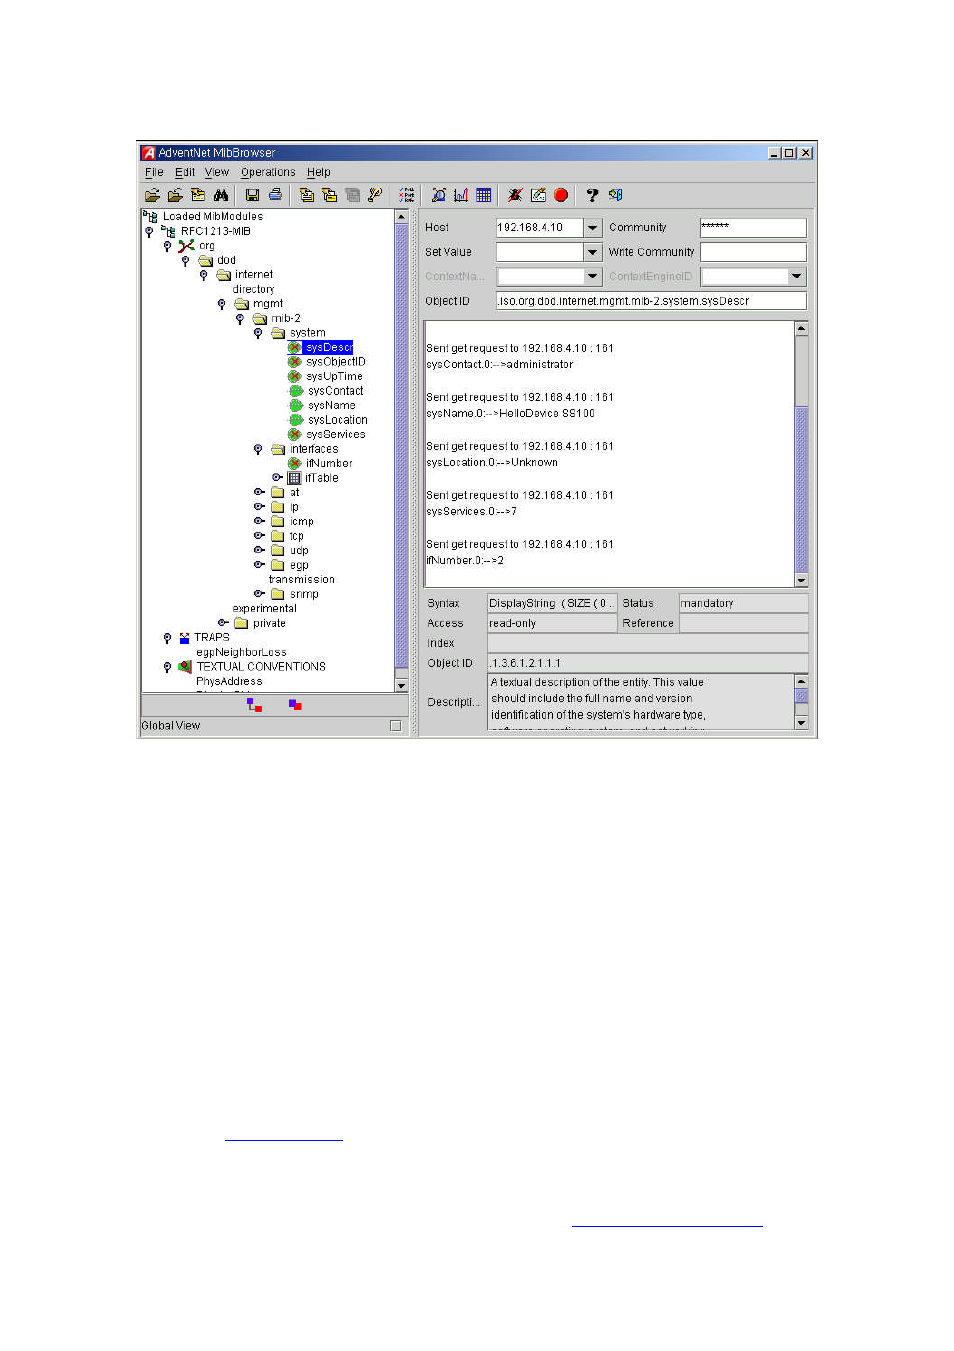The width and height of the screenshot is (954, 1351).
Task: Select the sysLocation tree node
Action: point(338,420)
